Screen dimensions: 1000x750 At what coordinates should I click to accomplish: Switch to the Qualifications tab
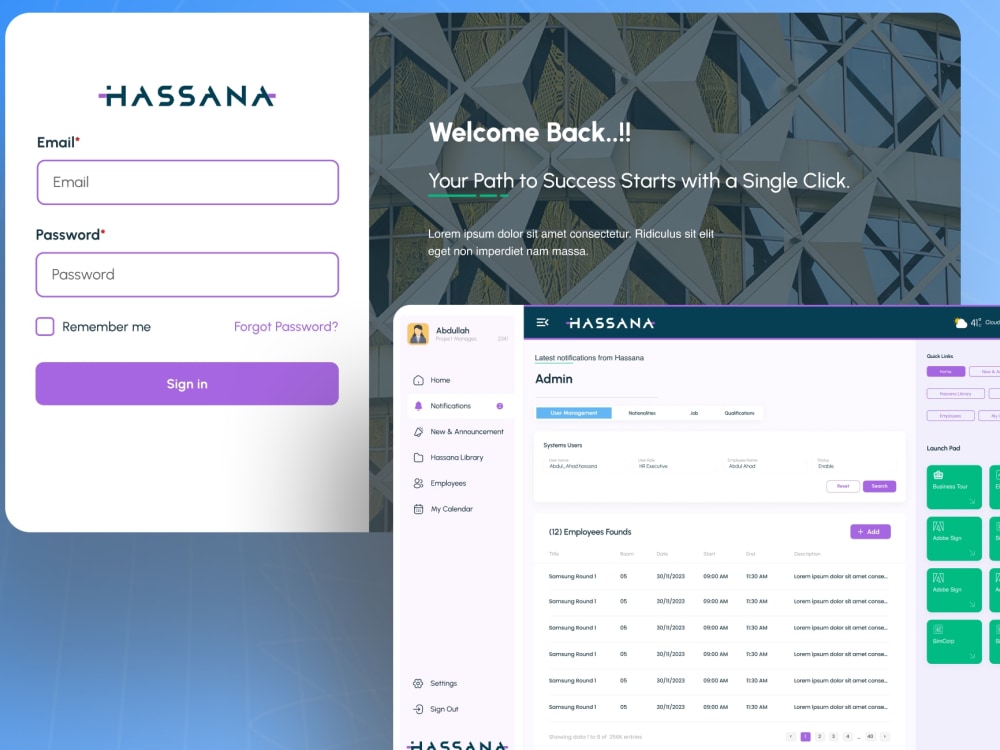740,413
